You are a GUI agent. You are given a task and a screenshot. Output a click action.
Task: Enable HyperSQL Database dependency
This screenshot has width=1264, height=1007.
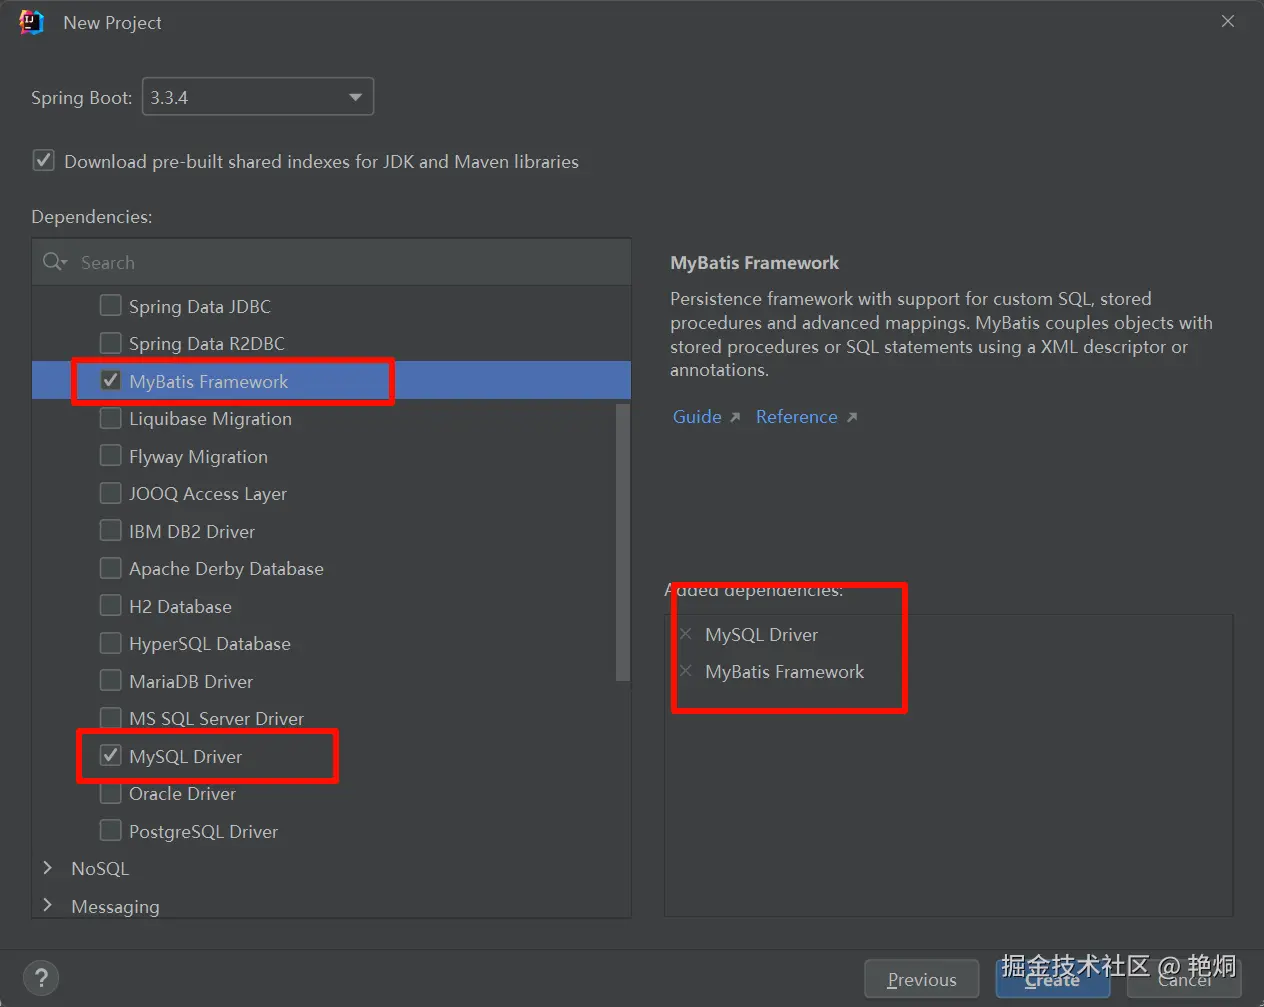[x=111, y=643]
